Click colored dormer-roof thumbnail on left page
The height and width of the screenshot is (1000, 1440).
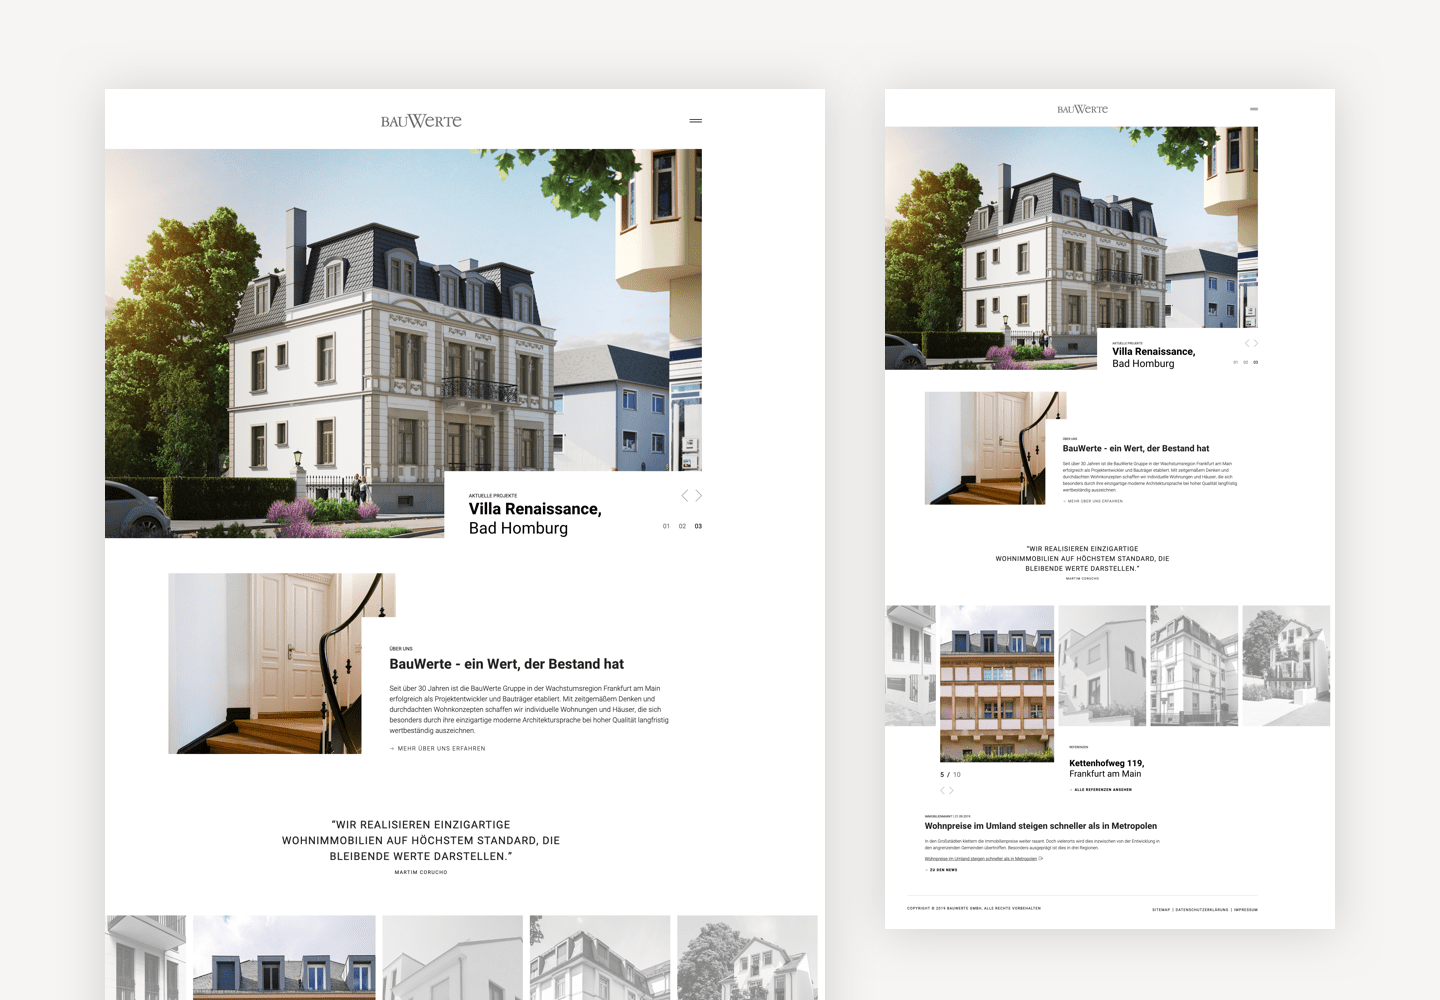coord(284,957)
